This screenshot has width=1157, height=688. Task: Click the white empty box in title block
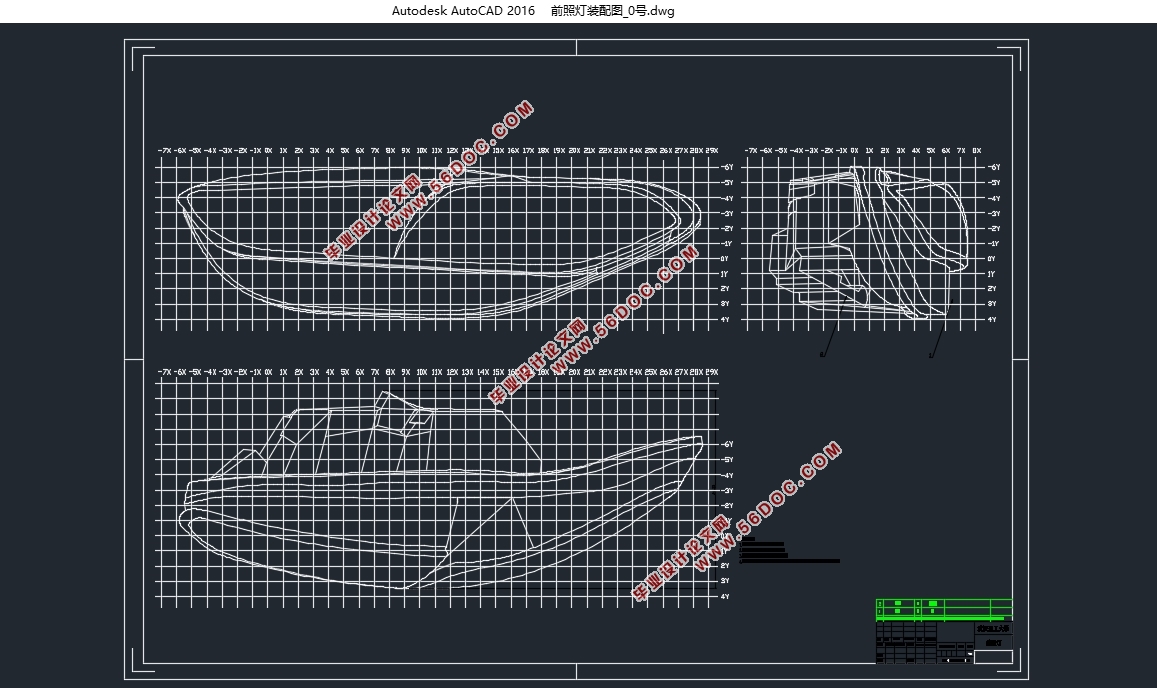point(992,657)
